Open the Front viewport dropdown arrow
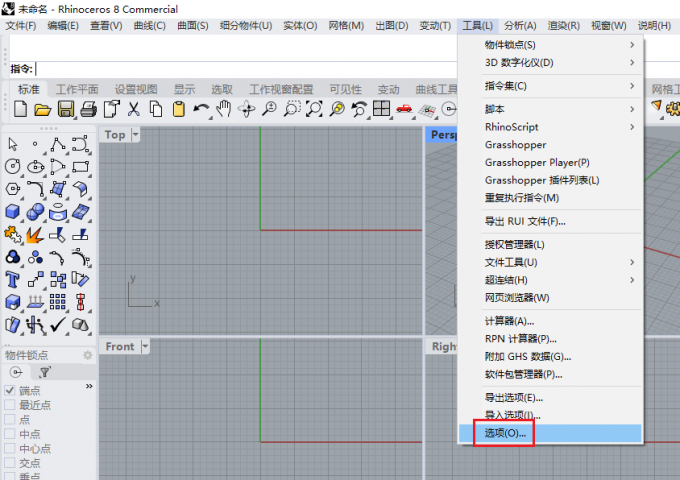This screenshot has width=680, height=480. [145, 346]
